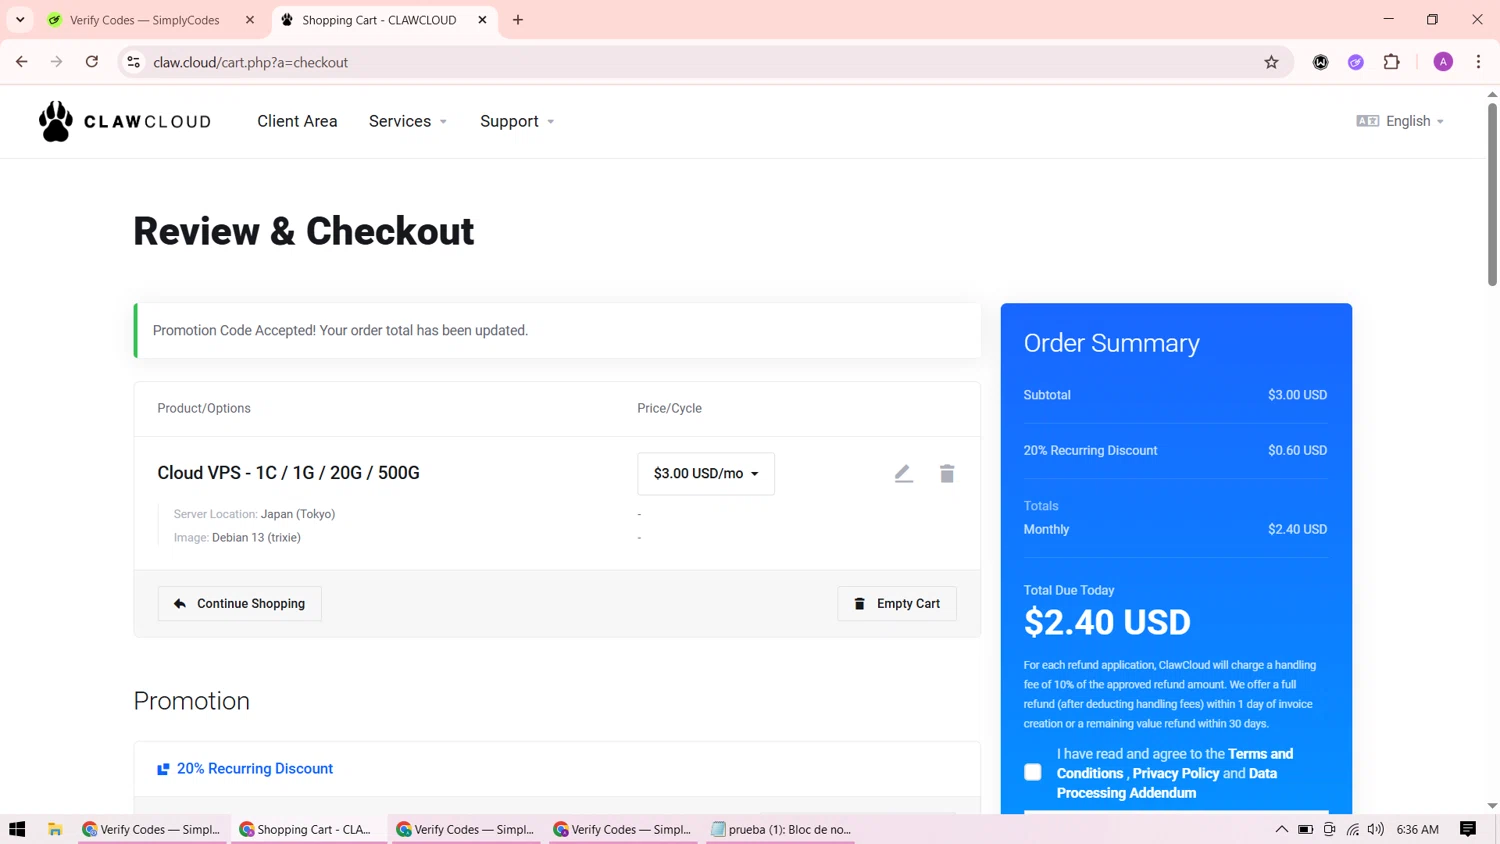
Task: Click the purple extension icon in toolbar
Action: [x=1356, y=62]
